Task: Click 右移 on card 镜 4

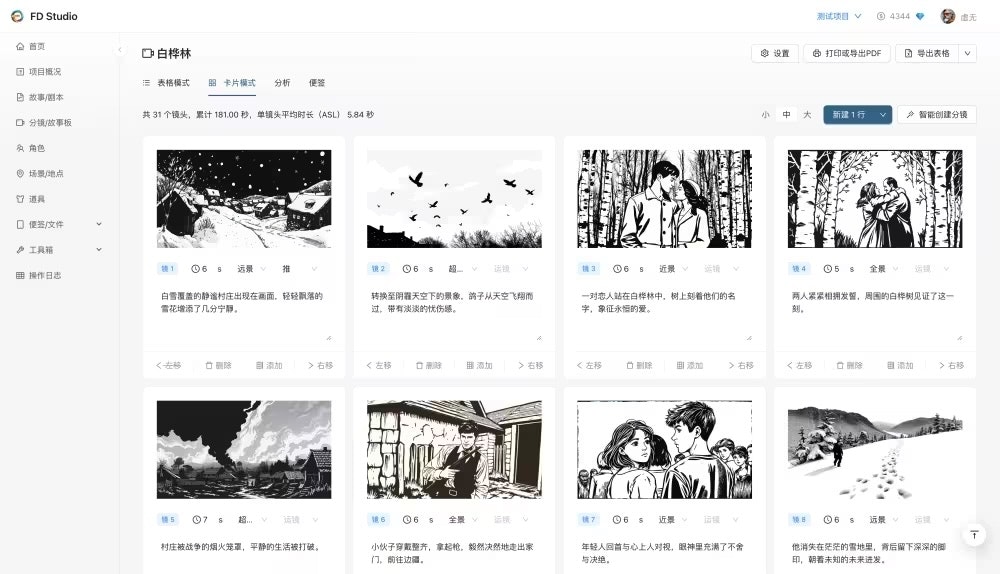Action: pos(952,365)
